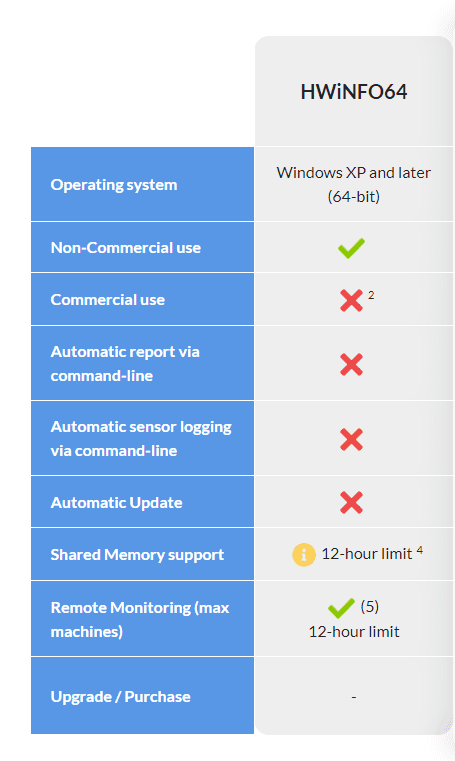The image size is (455, 761).
Task: Open footnote 4 after 12-hour limit
Action: [420, 550]
